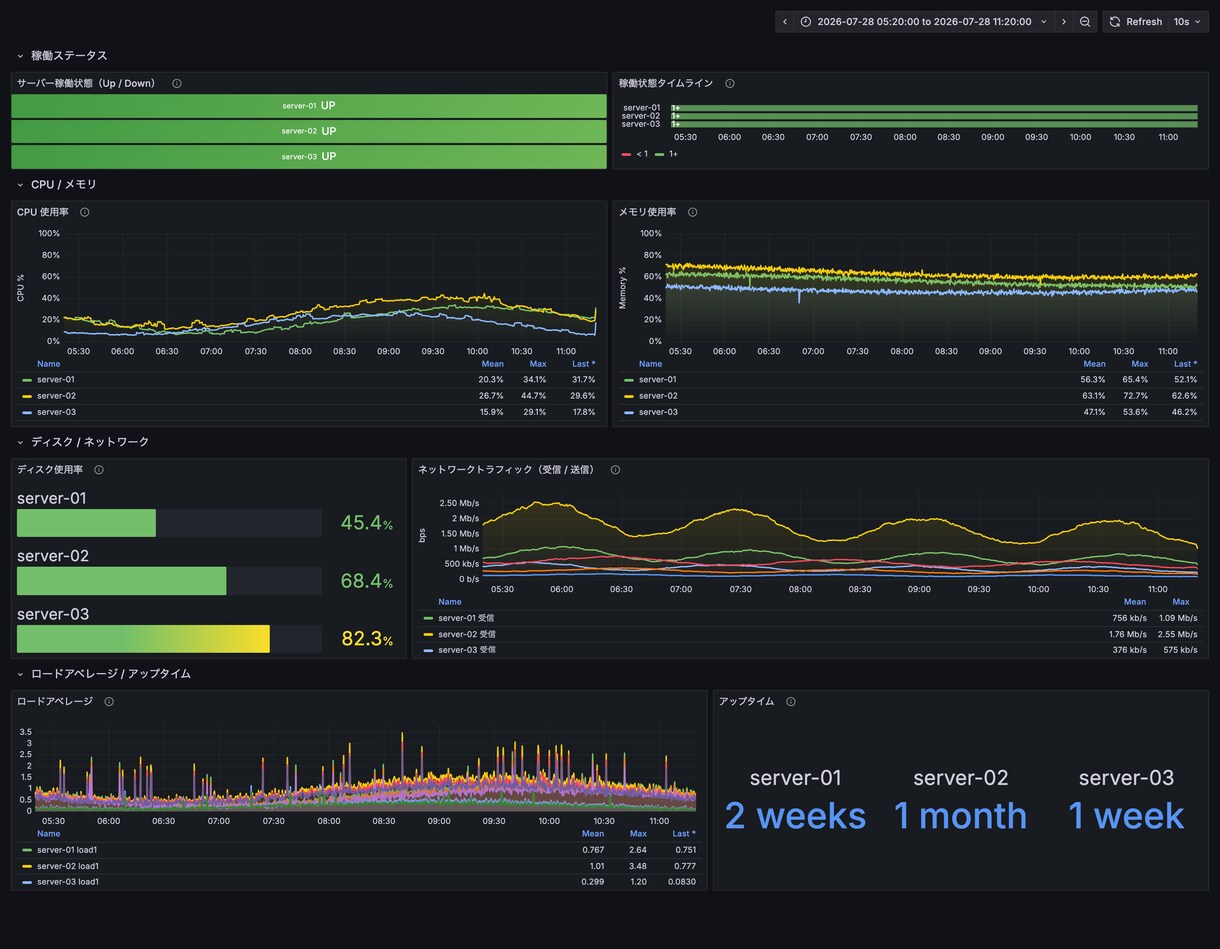Click server-02 disk usage bar gauge
This screenshot has height=949, width=1220.
click(169, 581)
